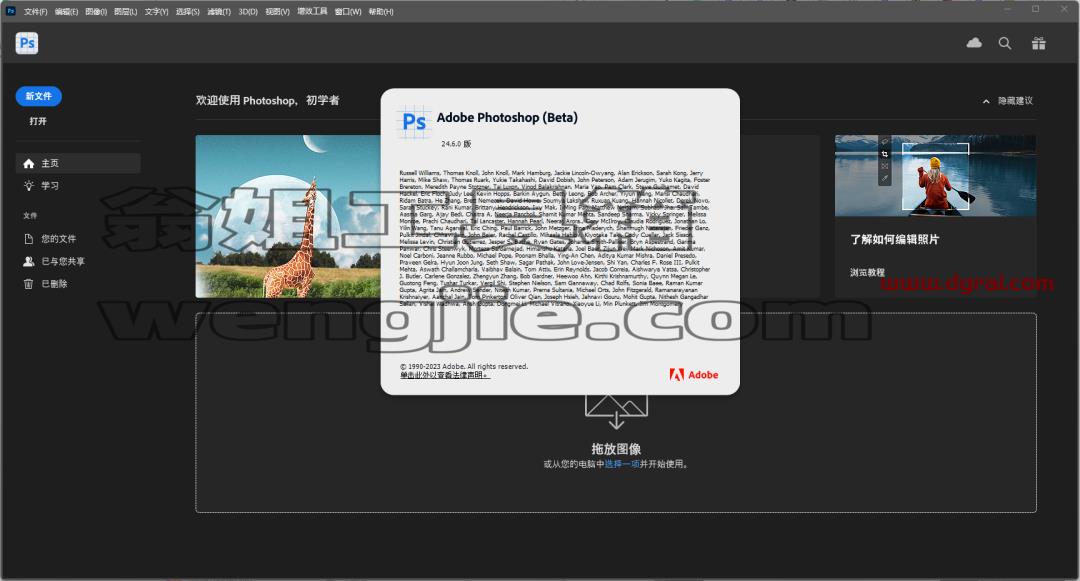
Task: Click the 新文件 button
Action: click(x=39, y=96)
